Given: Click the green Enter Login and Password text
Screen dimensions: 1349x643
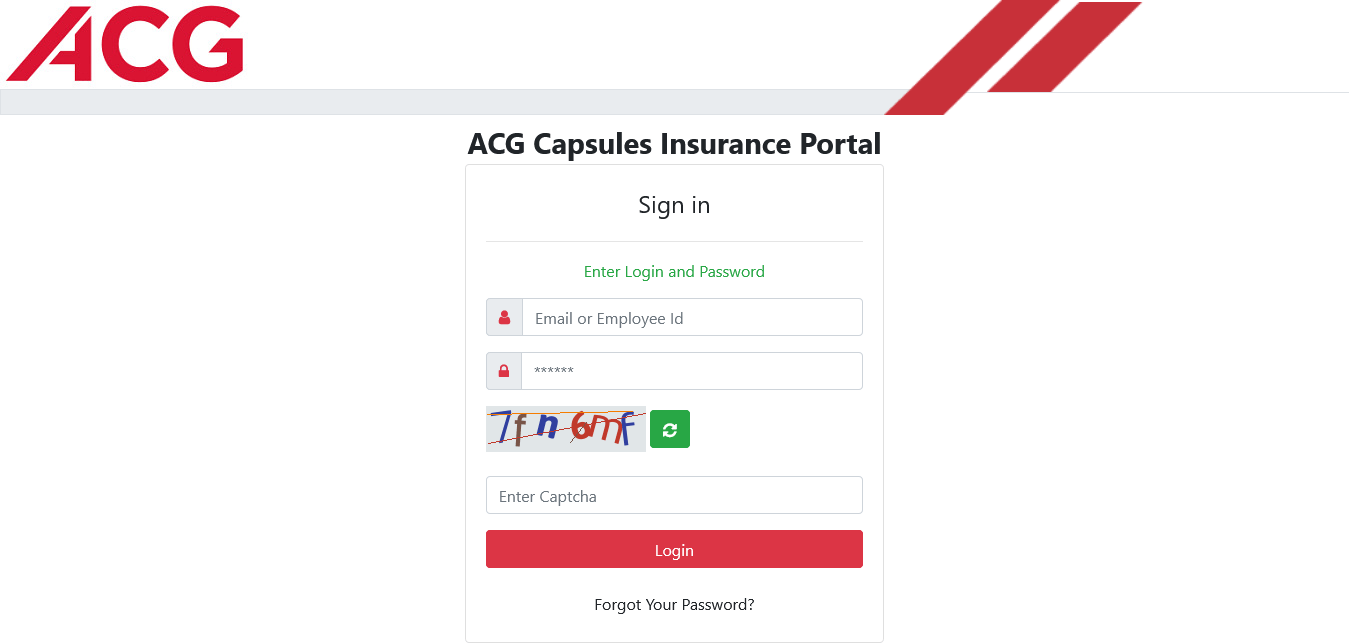Looking at the screenshot, I should 674,272.
